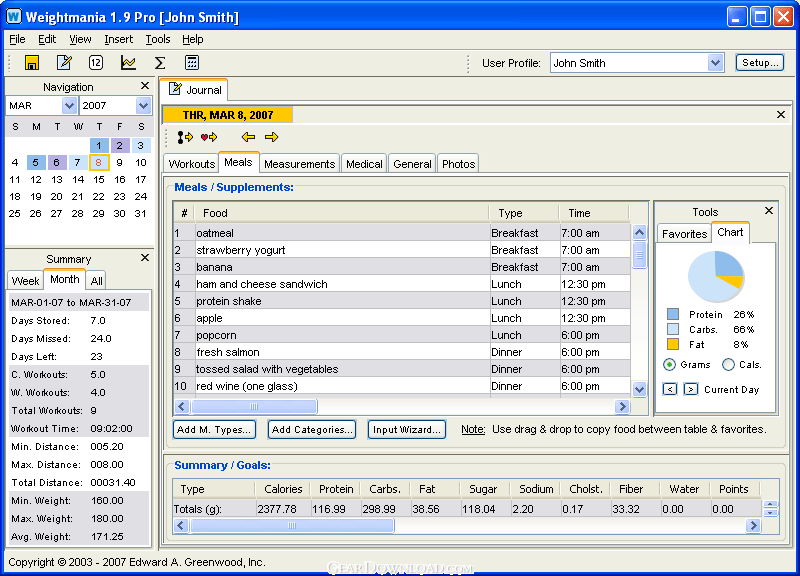
Task: Open the Edit menu
Action: (47, 39)
